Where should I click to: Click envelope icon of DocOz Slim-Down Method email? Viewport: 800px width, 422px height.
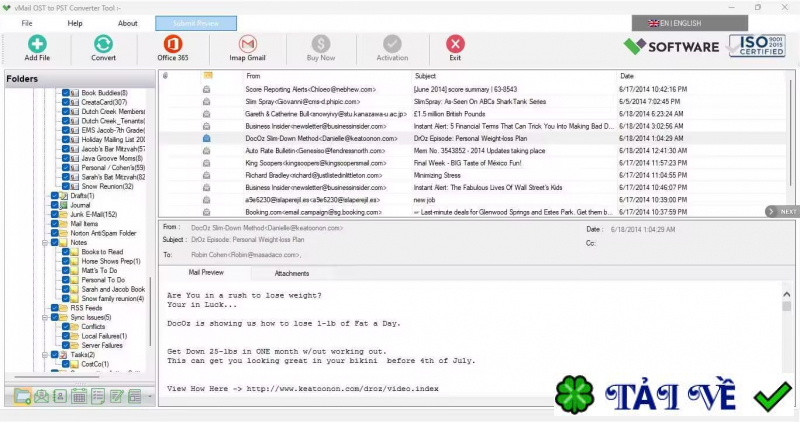[207, 138]
